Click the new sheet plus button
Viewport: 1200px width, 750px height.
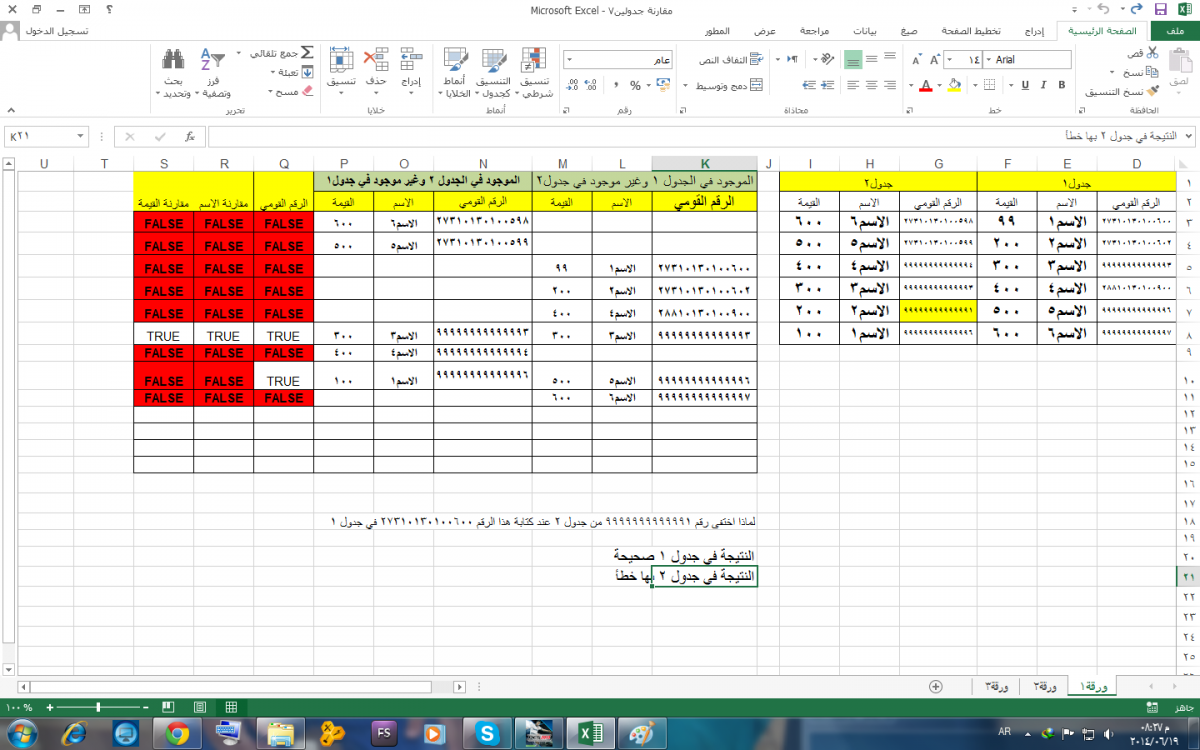pyautogui.click(x=936, y=686)
